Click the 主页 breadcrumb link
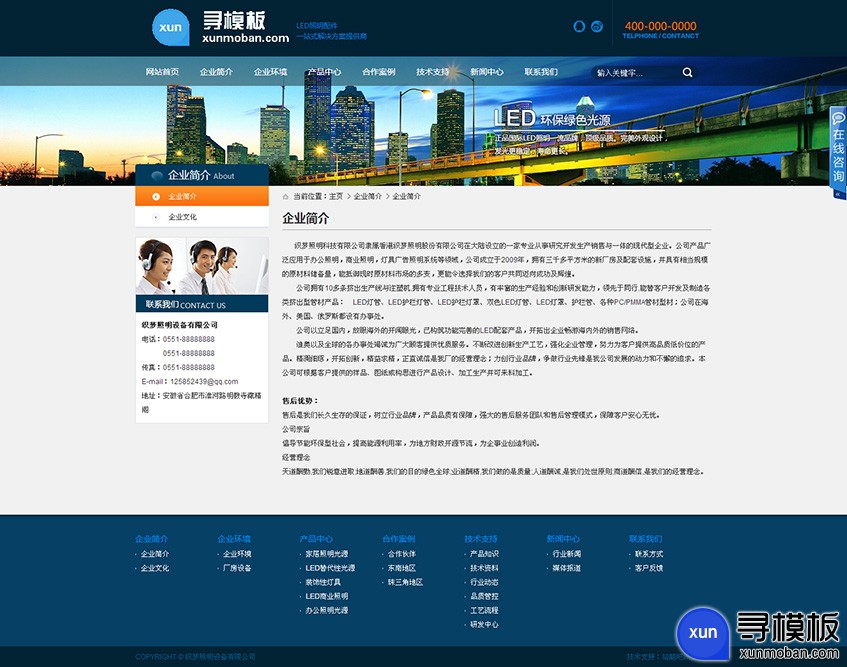The height and width of the screenshot is (667, 847). point(336,197)
